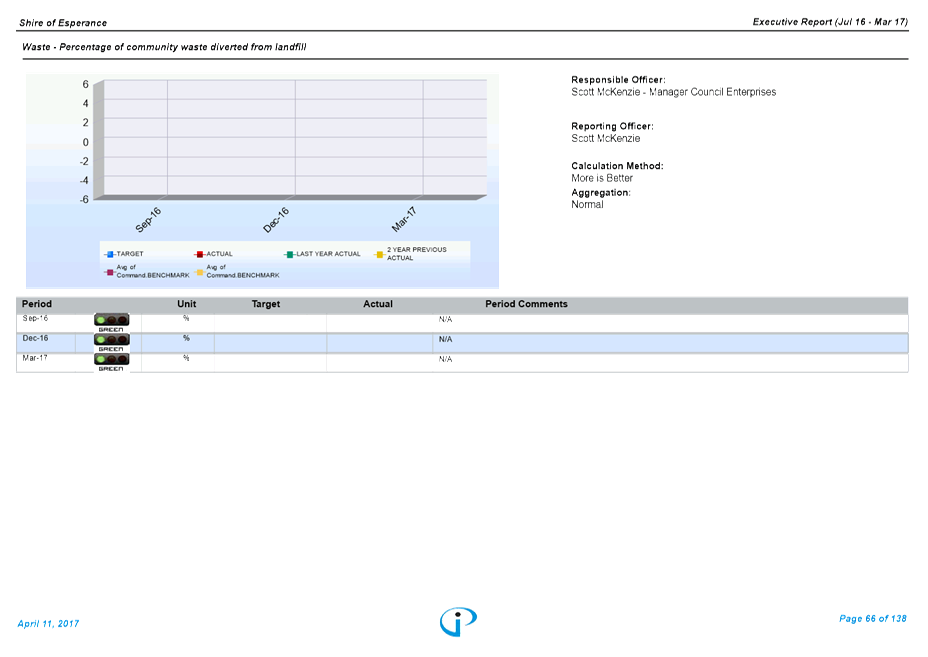This screenshot has width=928, height=657.
Task: Click the blue 'i' logo in footer
Action: [458, 622]
